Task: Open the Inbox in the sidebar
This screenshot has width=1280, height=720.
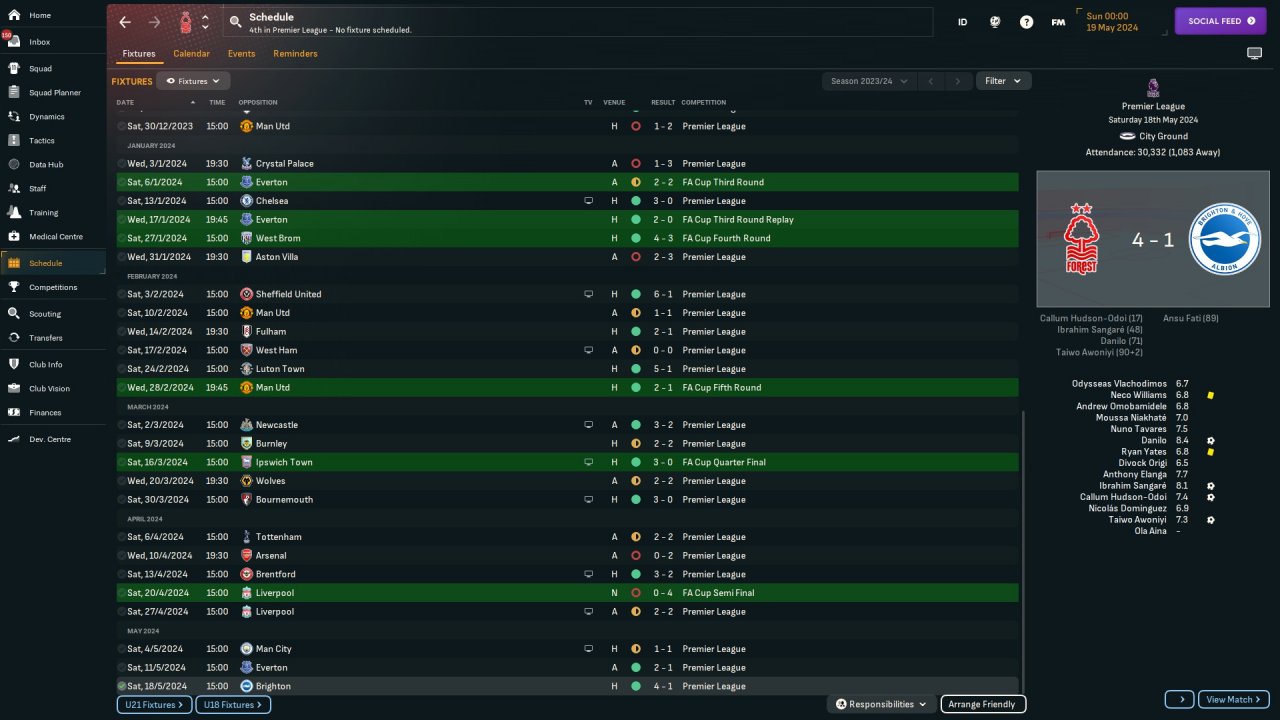Action: (x=40, y=42)
